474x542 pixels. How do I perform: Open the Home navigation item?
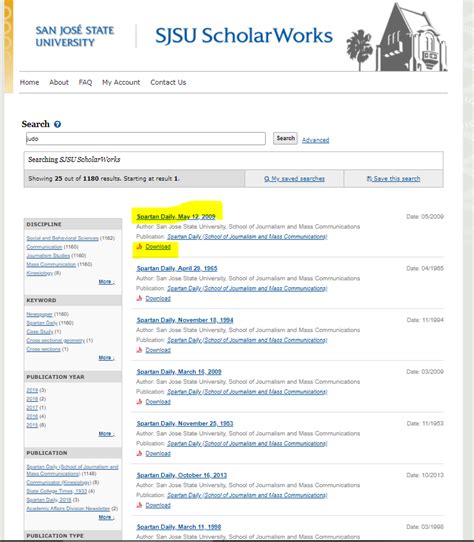29,82
